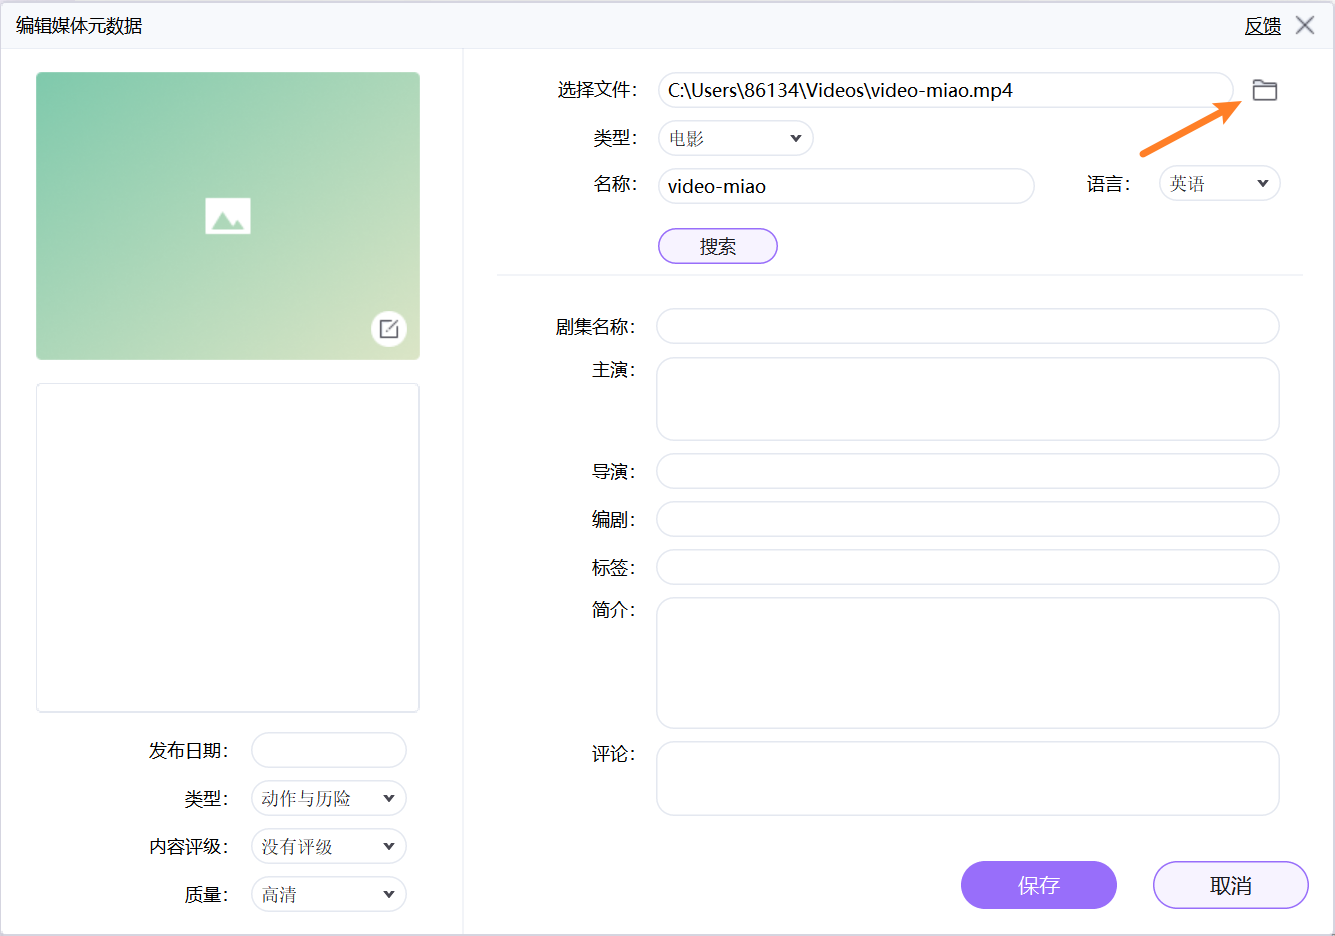Open the 反馈 feedback link

(1262, 26)
